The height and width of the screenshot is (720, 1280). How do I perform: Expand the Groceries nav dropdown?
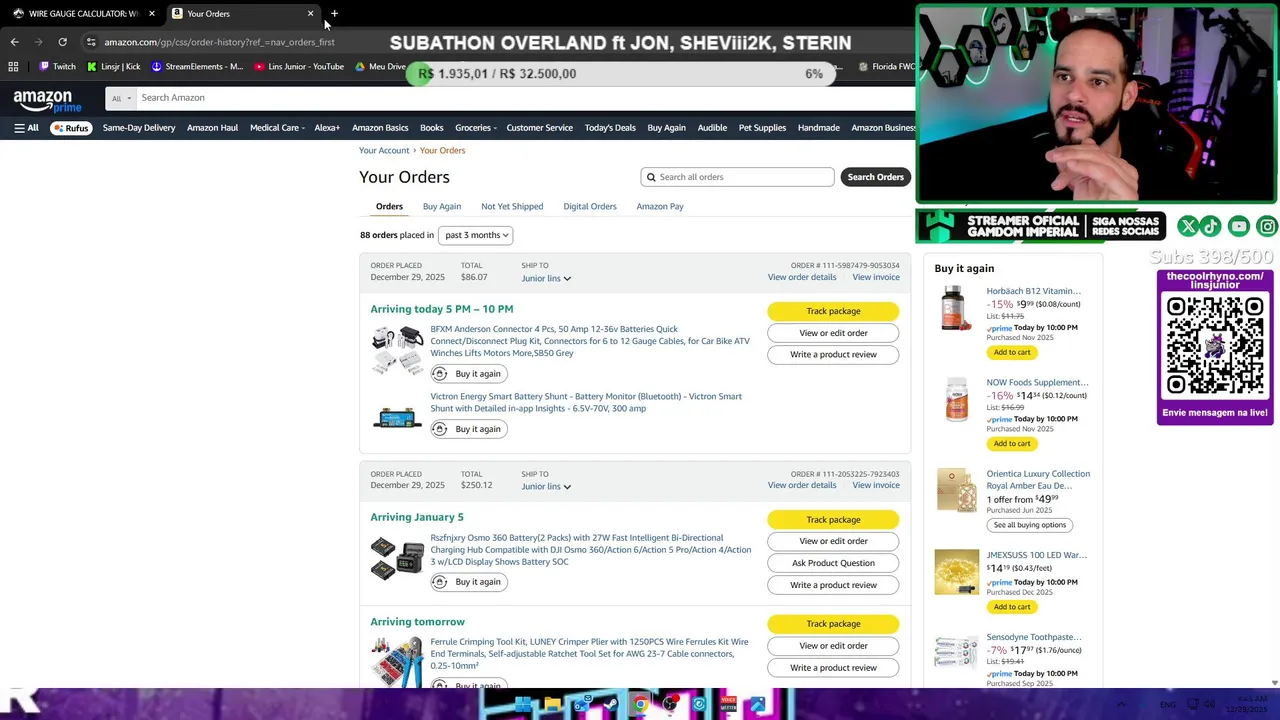point(476,128)
